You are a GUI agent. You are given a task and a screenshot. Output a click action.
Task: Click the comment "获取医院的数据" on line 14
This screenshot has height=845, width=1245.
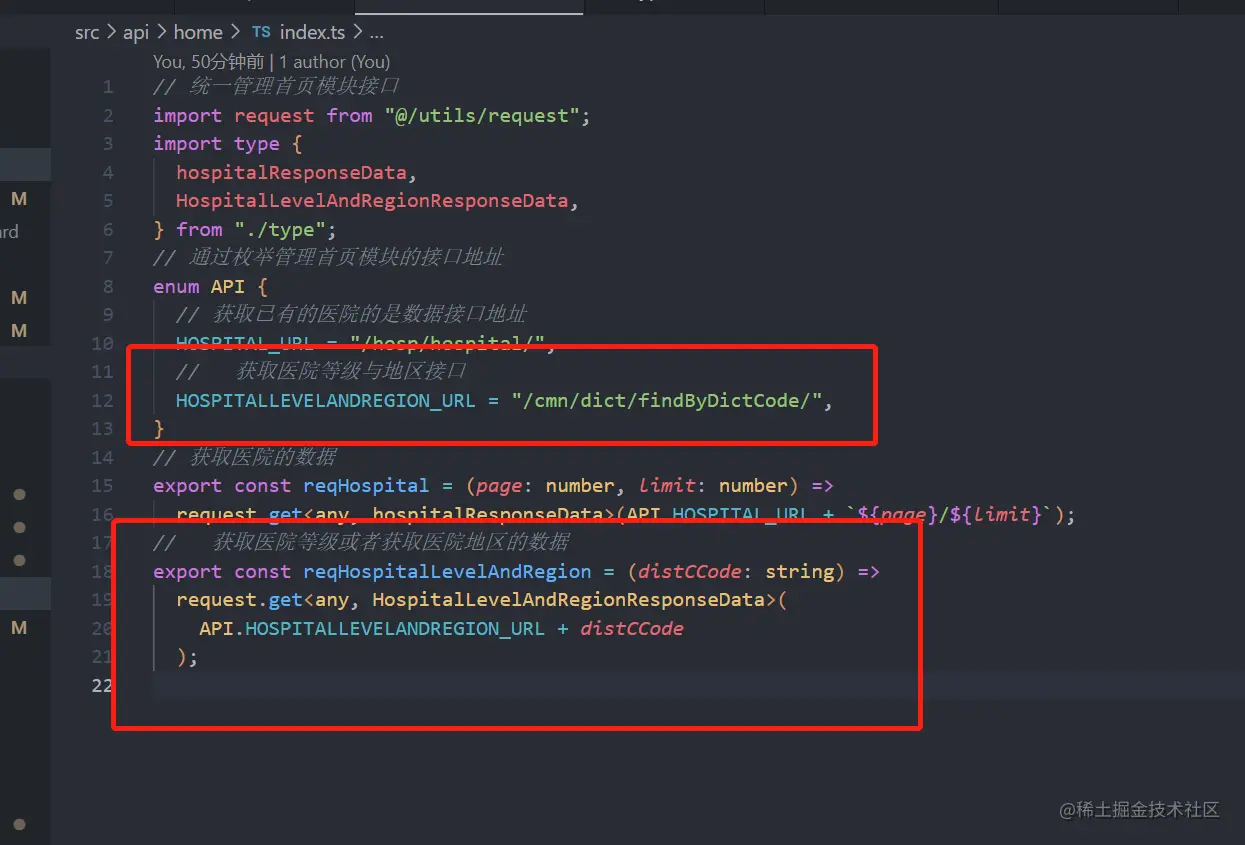coord(262,458)
